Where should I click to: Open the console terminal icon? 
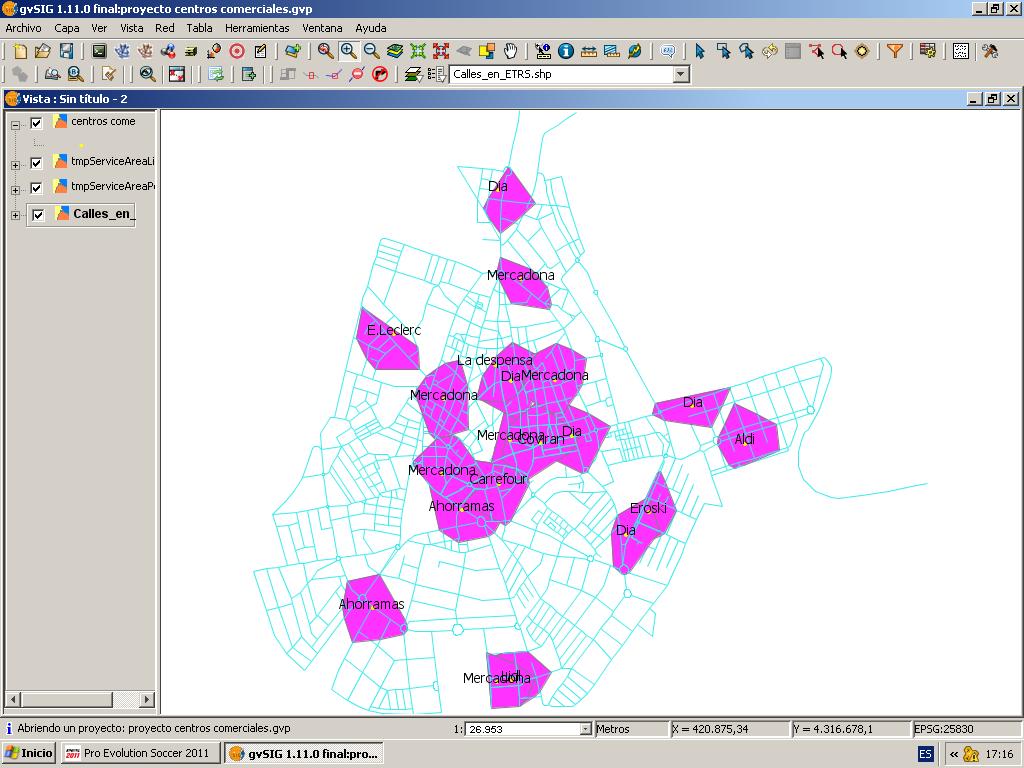(x=99, y=51)
